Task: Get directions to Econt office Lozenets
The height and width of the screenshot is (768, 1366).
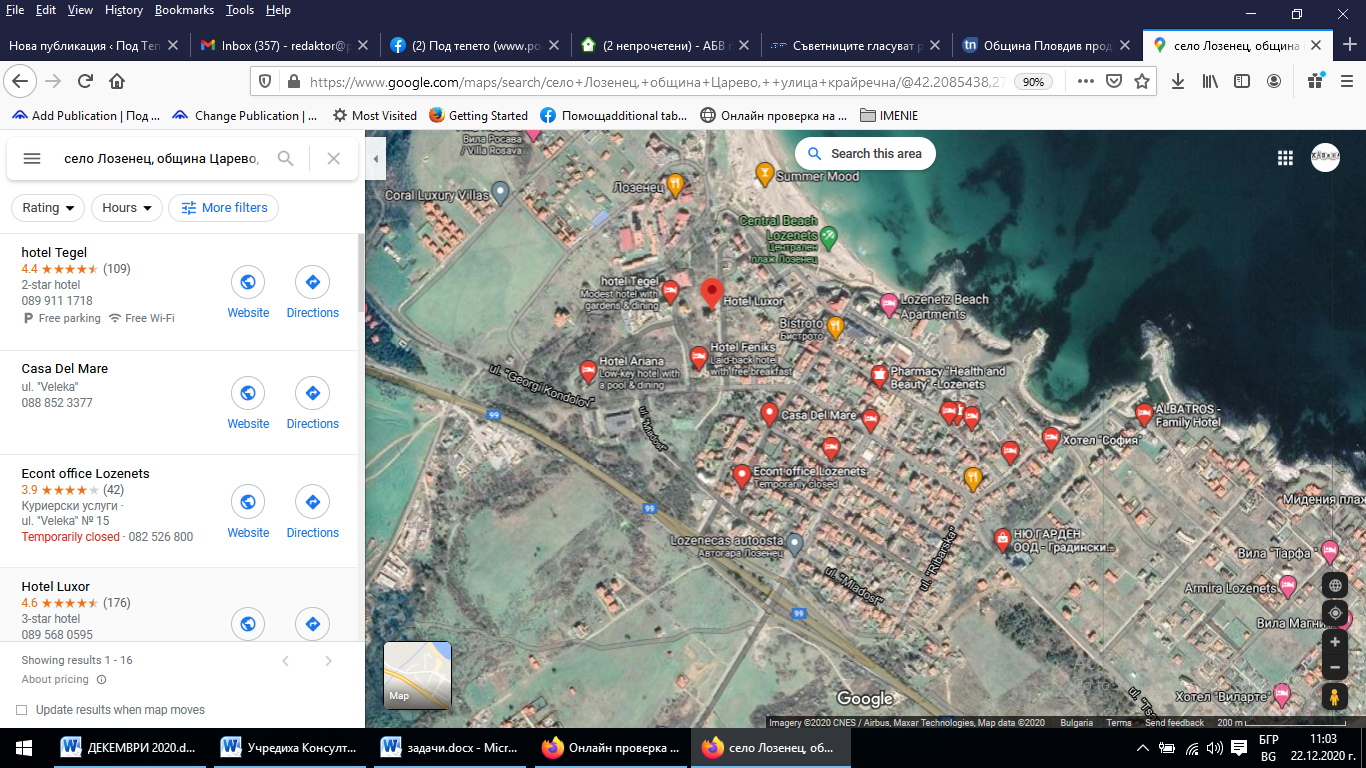Action: (x=312, y=502)
